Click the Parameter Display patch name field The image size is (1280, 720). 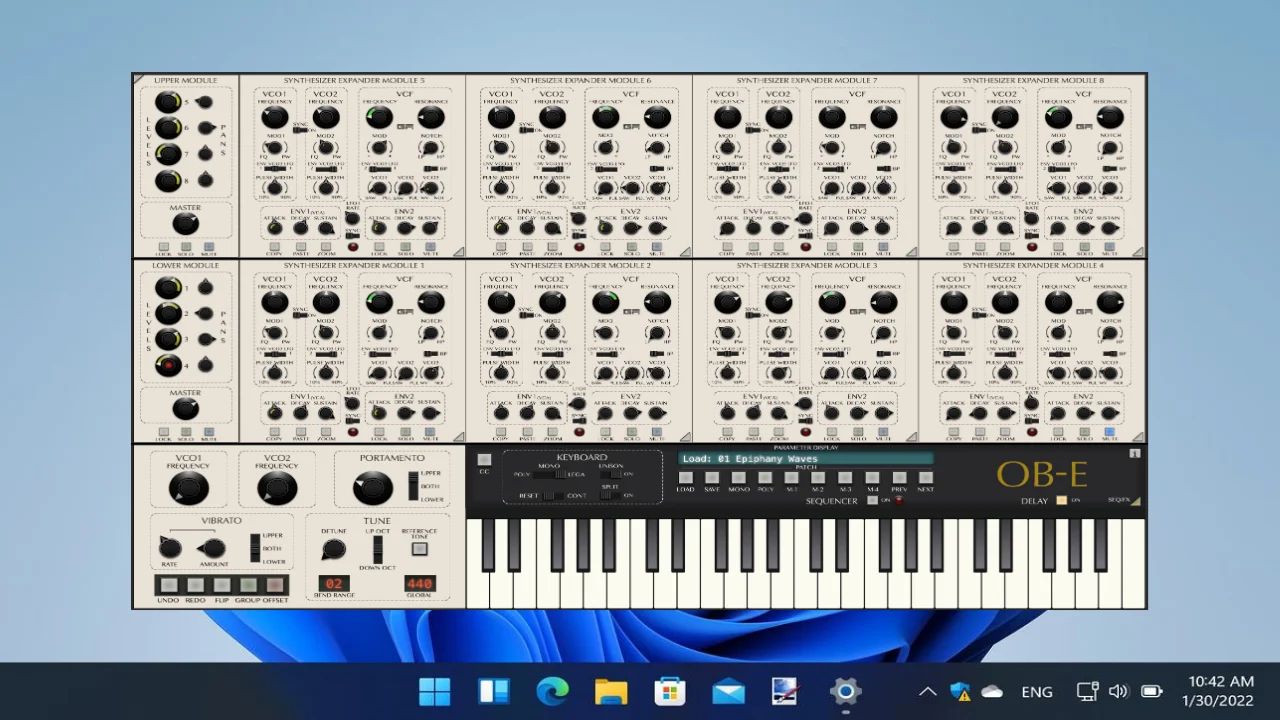click(x=806, y=459)
